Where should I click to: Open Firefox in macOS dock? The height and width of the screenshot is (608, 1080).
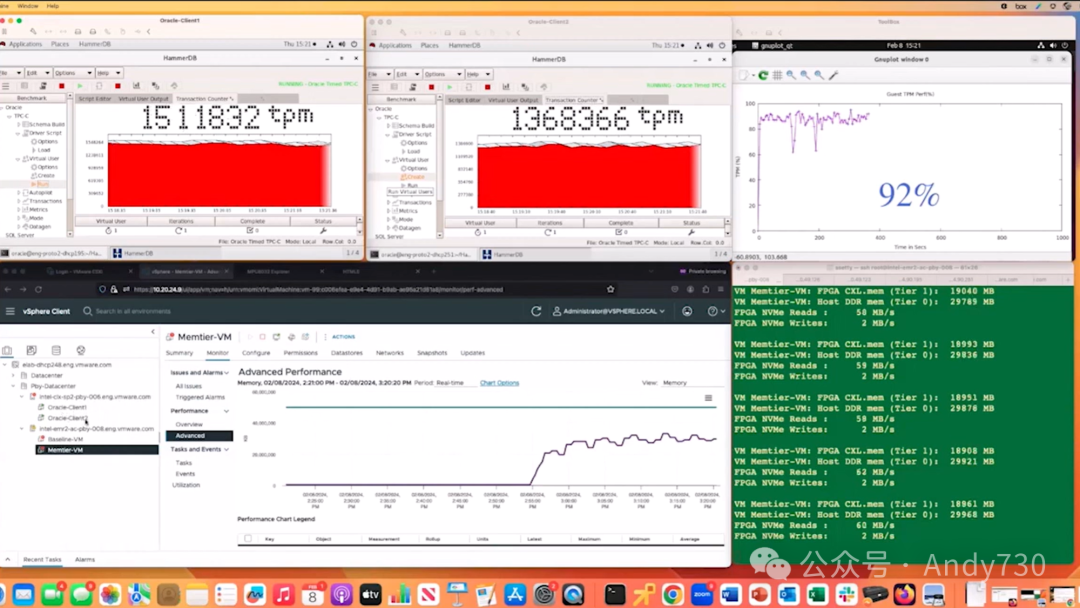(904, 594)
